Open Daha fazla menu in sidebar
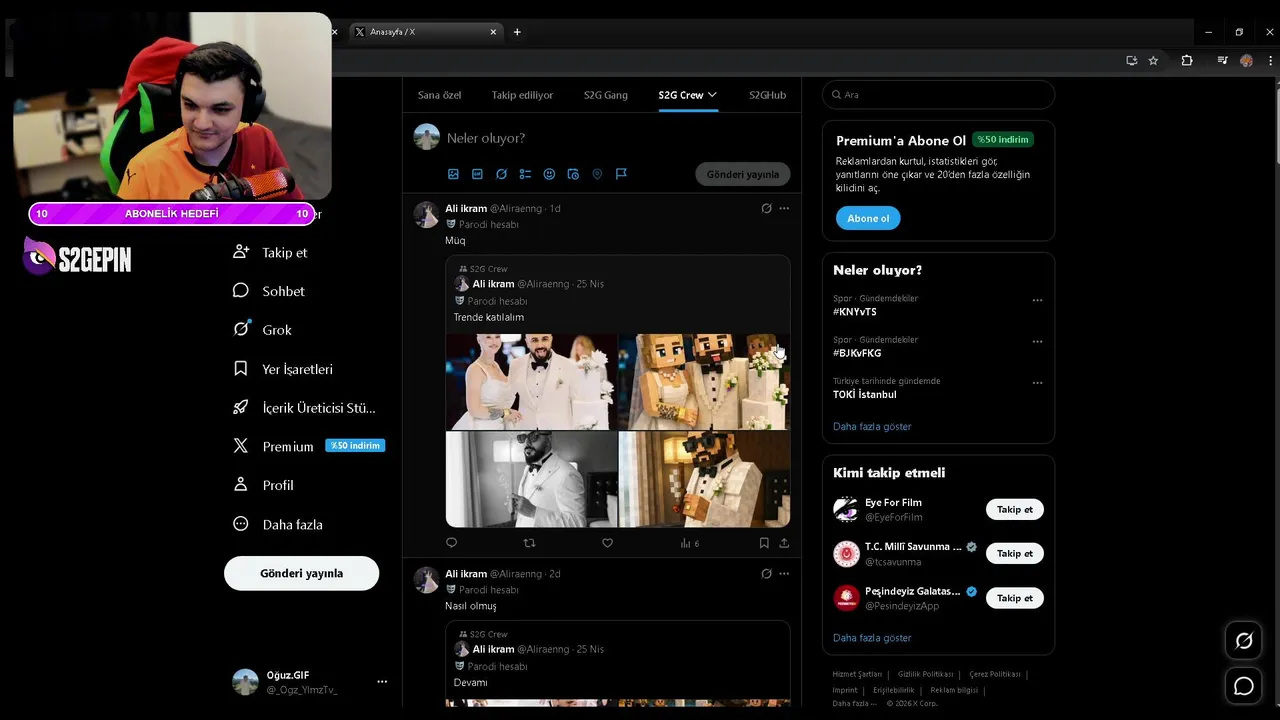Viewport: 1280px width, 720px height. tap(277, 524)
